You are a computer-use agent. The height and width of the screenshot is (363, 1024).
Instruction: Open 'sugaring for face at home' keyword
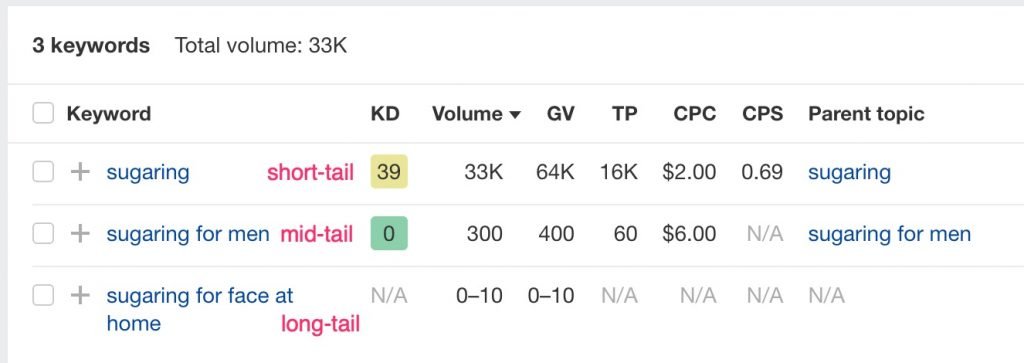pyautogui.click(x=200, y=309)
